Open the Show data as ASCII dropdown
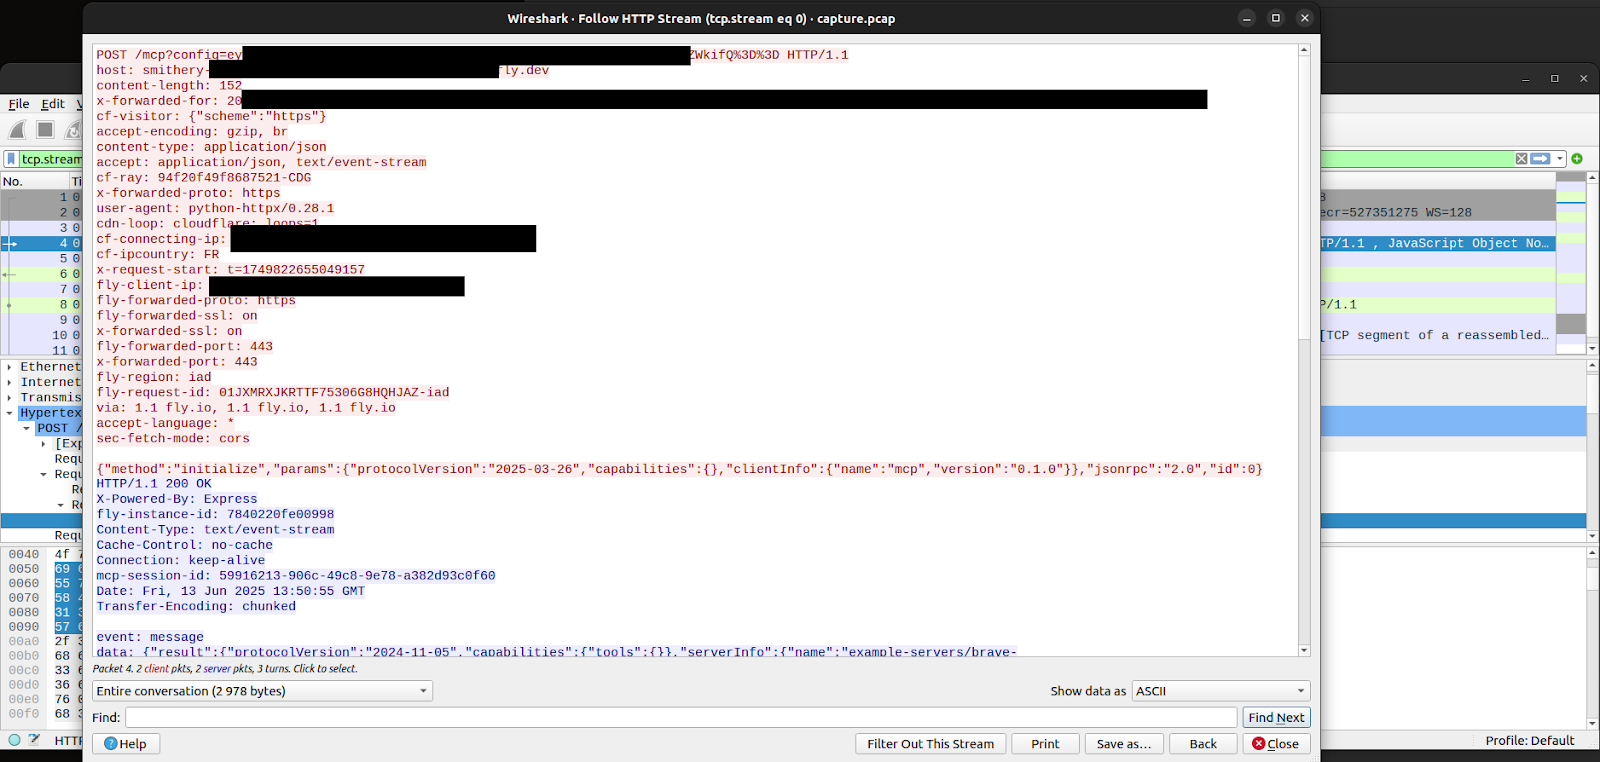1600x762 pixels. (x=1220, y=691)
